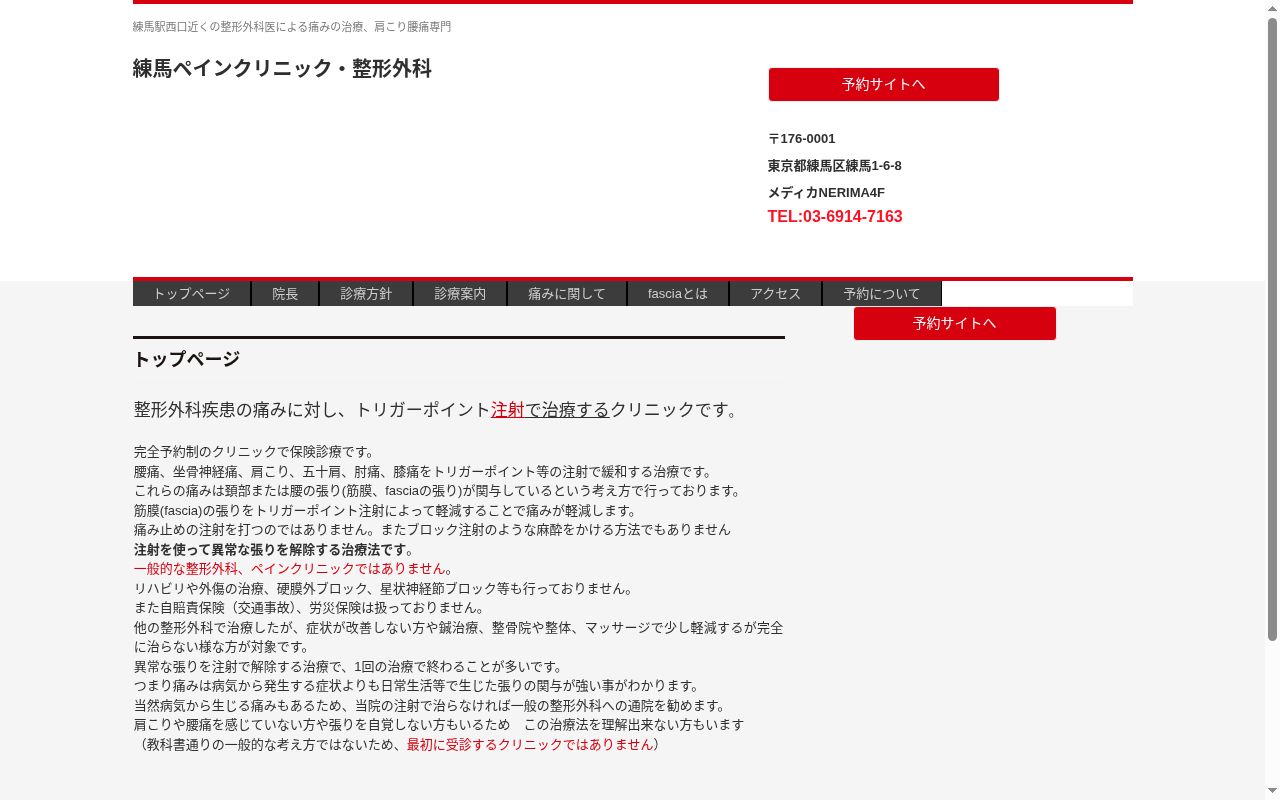Click bold line 注射を使って異常な張りを解除する治療法です

point(270,549)
